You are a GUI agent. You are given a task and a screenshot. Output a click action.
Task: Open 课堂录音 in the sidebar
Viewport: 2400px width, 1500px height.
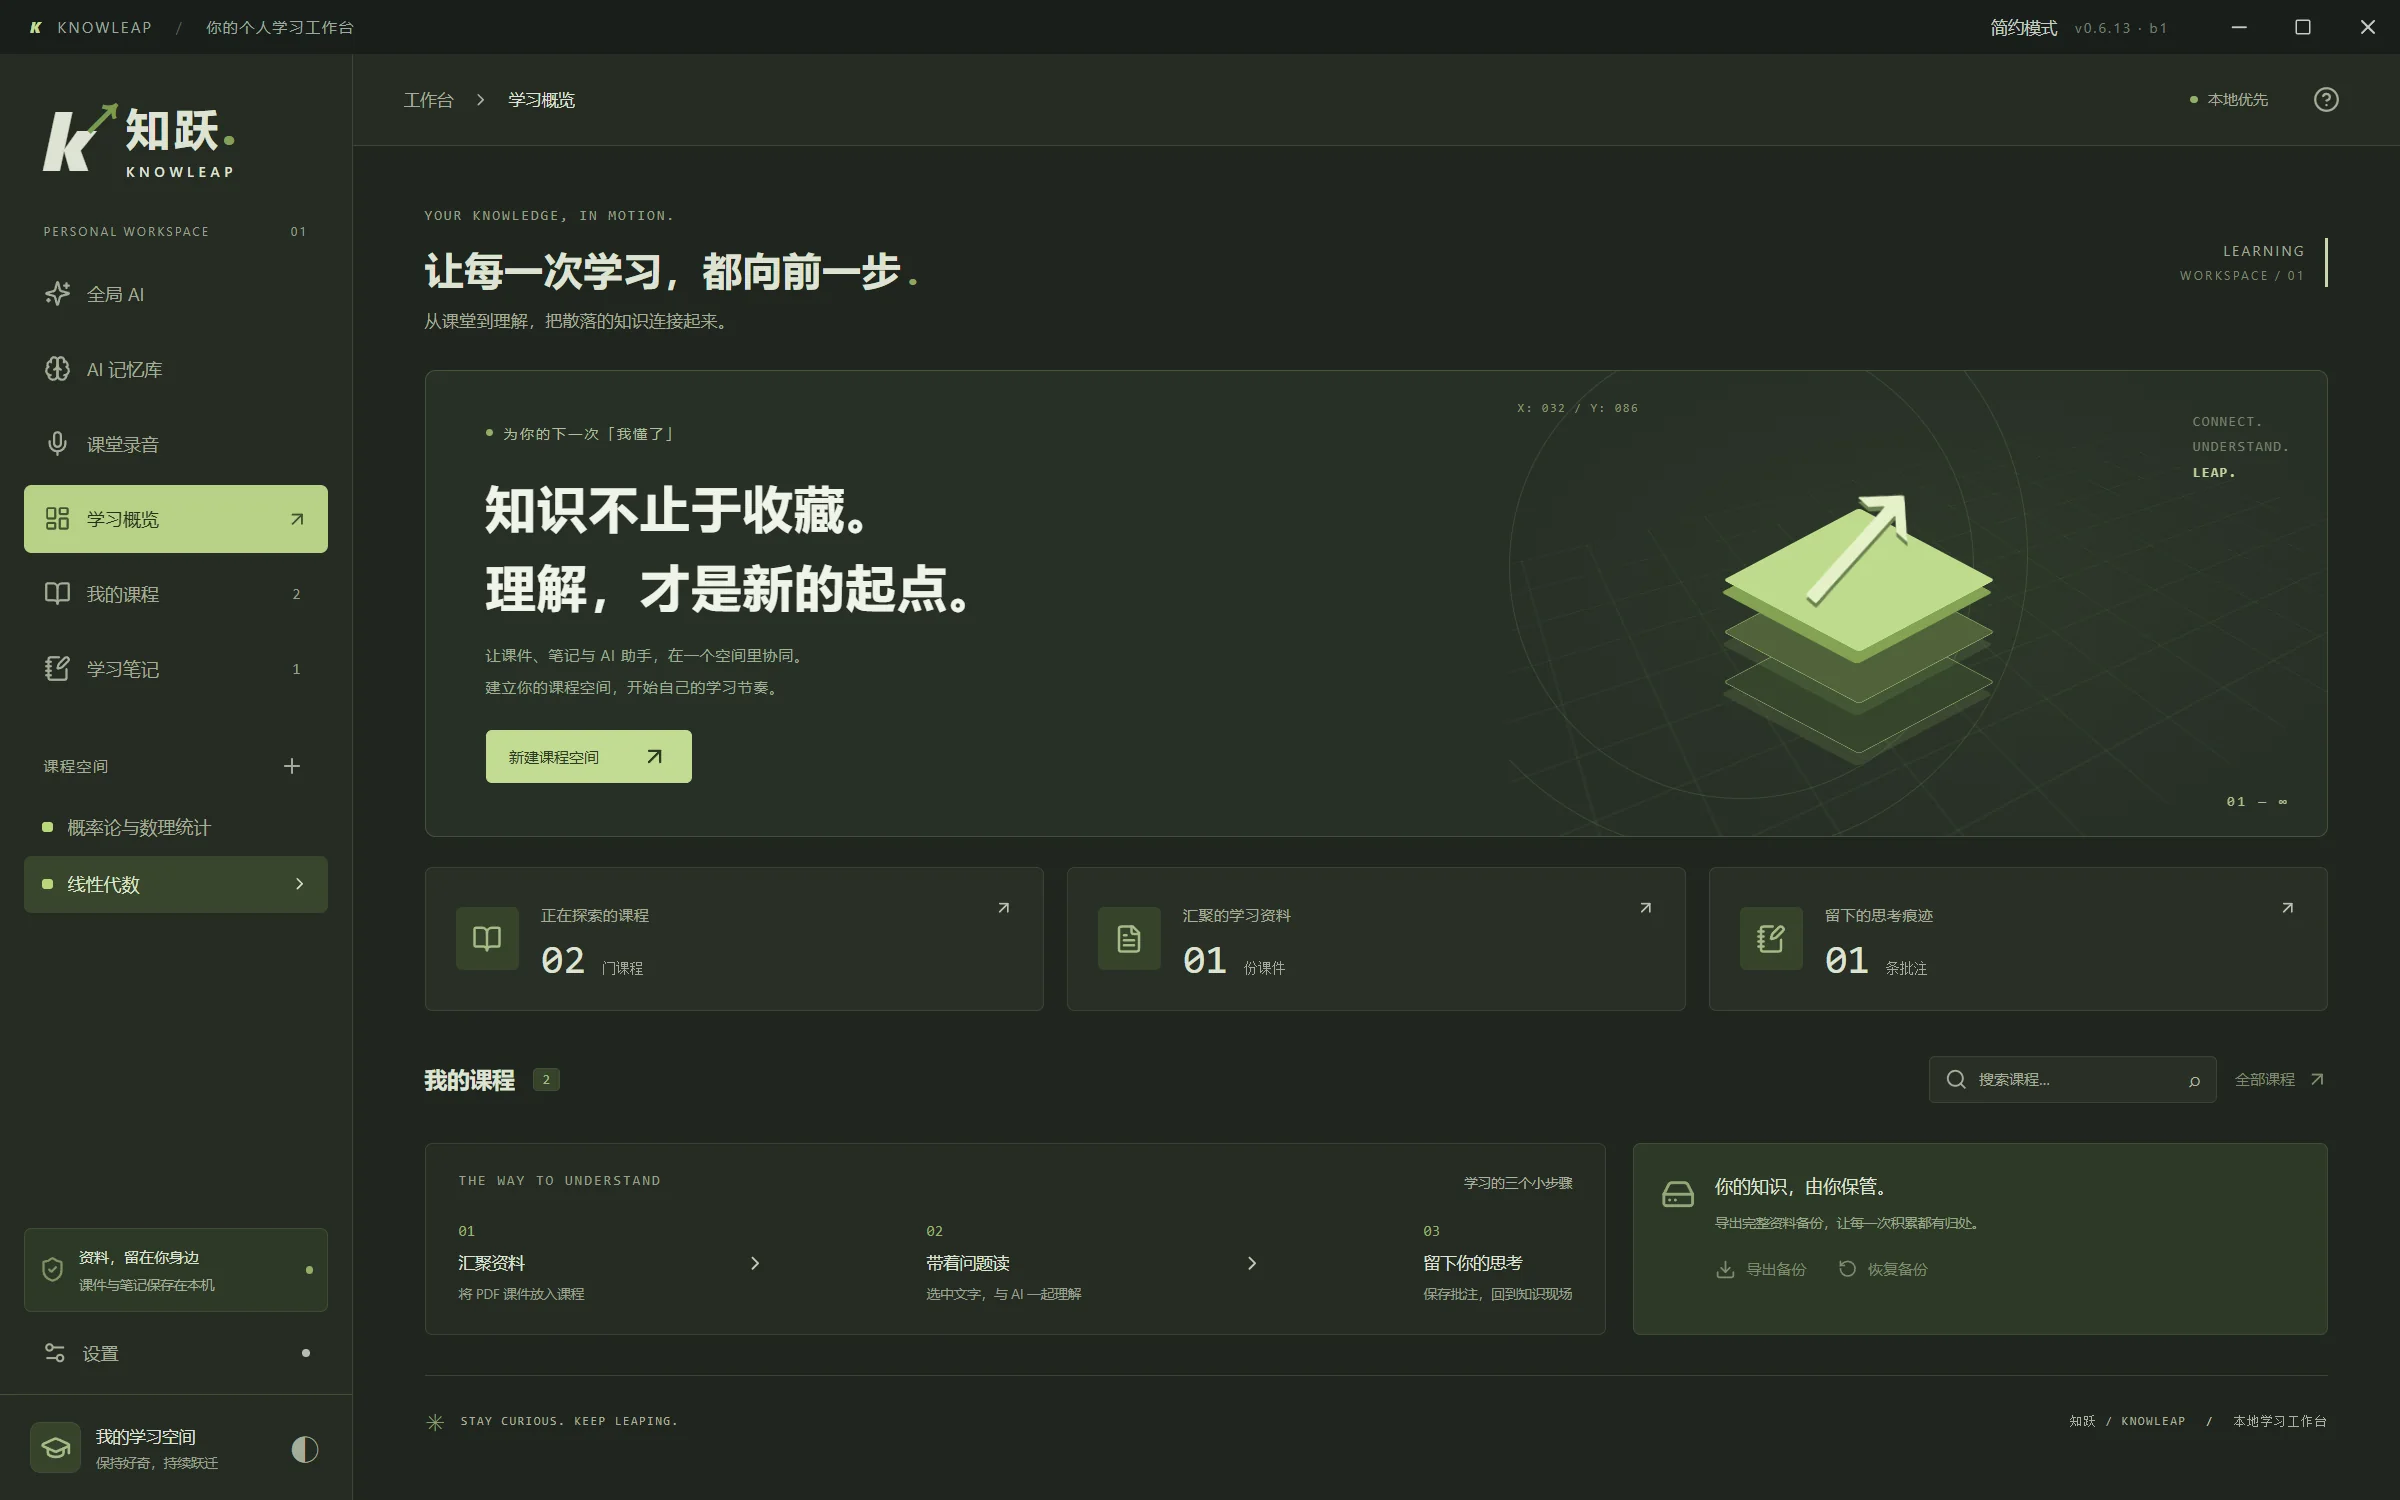(176, 444)
